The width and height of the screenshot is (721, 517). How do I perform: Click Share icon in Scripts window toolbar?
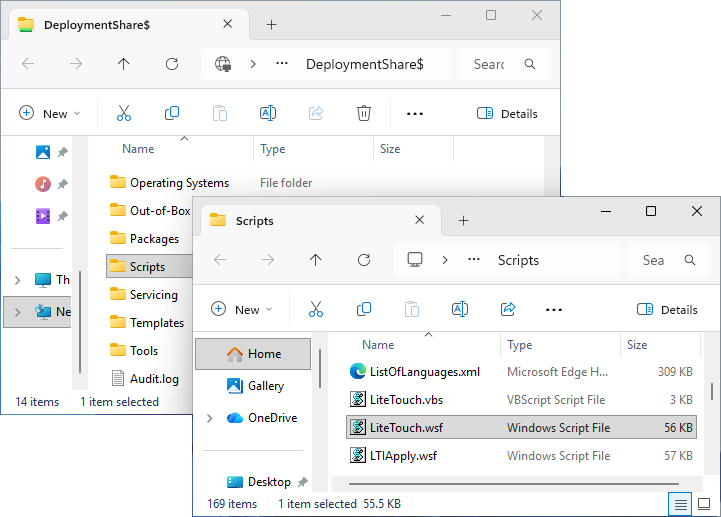(508, 309)
